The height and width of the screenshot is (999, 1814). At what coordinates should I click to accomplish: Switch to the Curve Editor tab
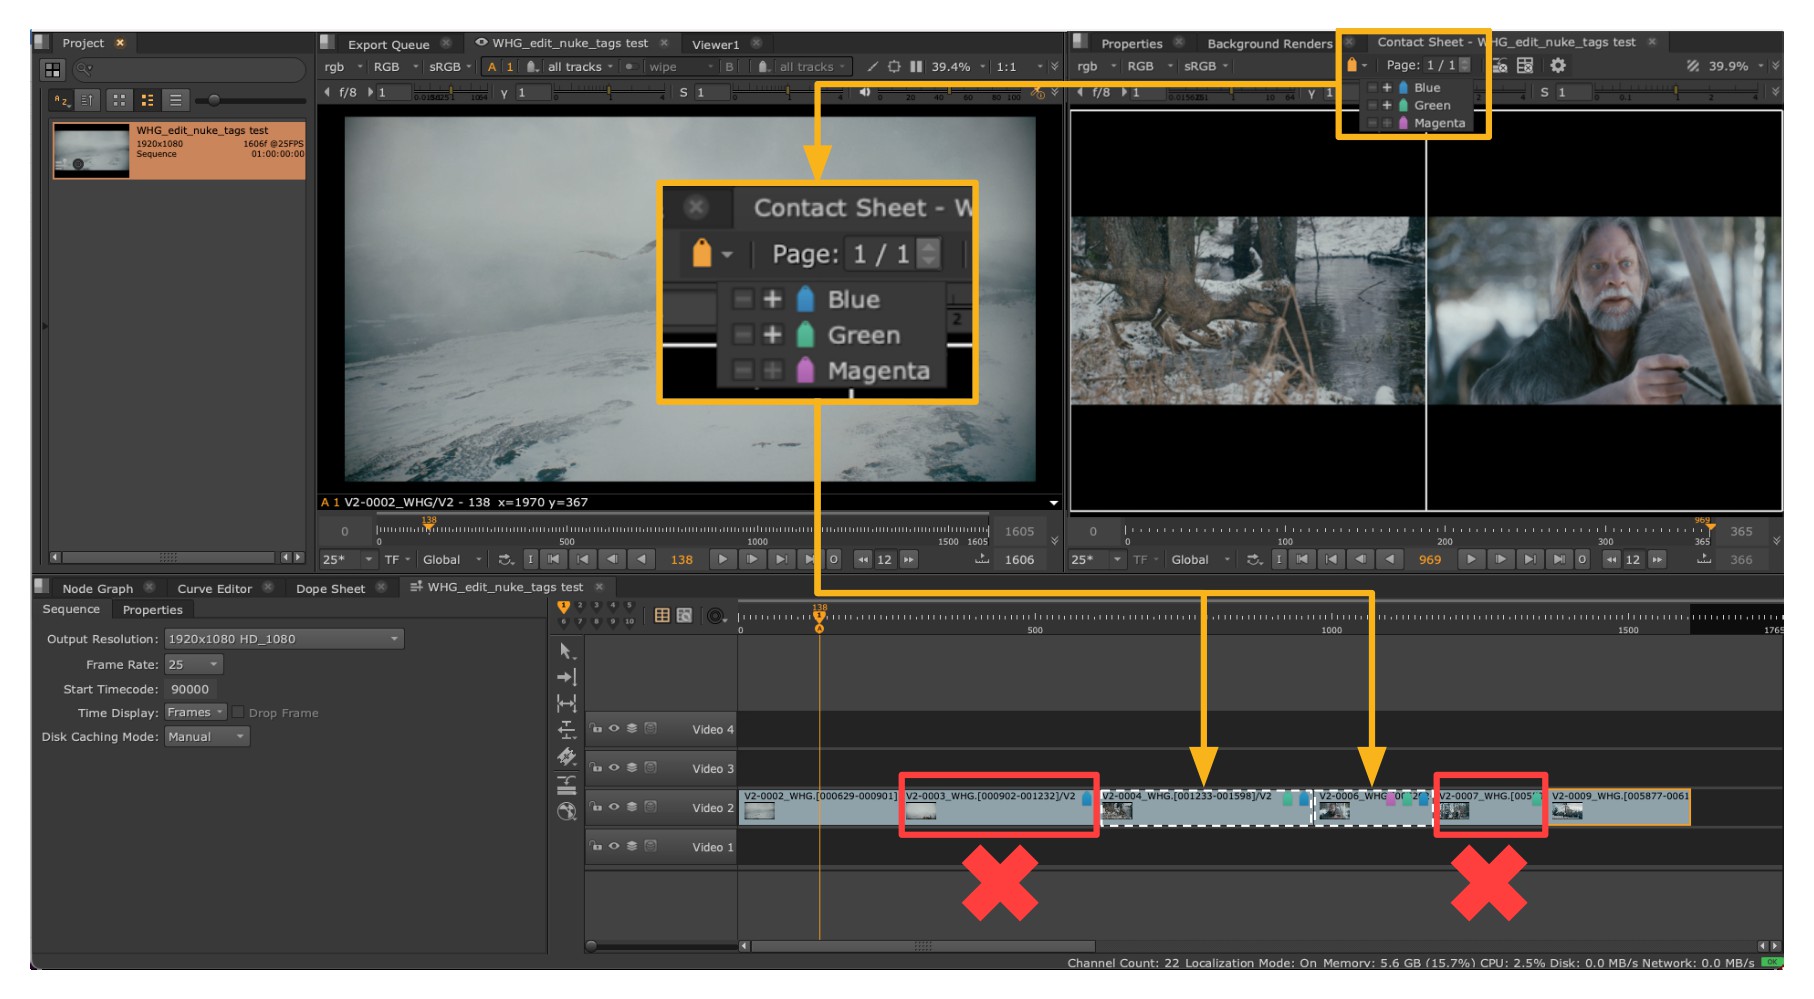click(x=214, y=589)
